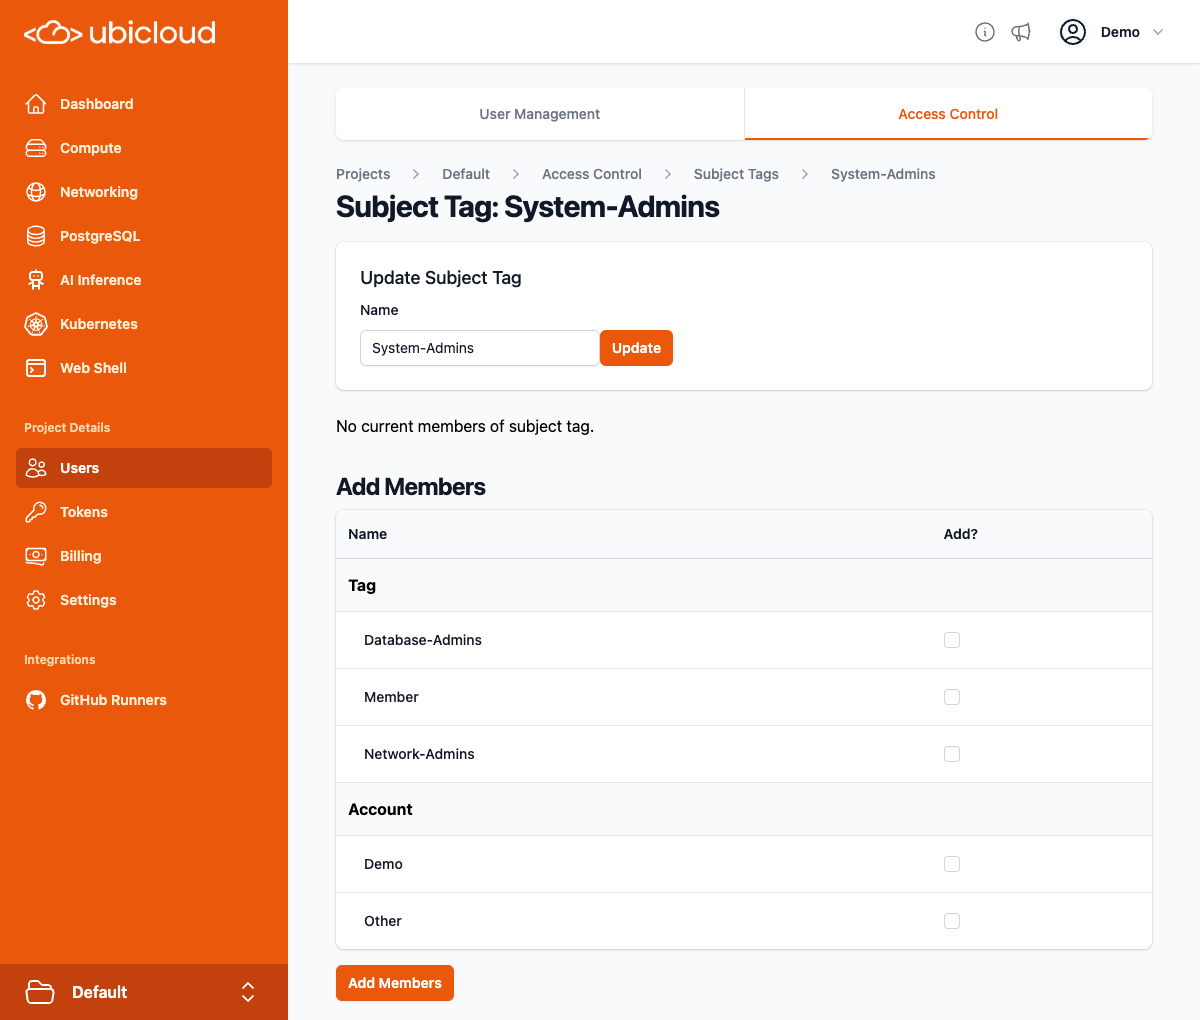Open the Demo account dropdown
Screen dimensions: 1200x1020
click(1113, 32)
